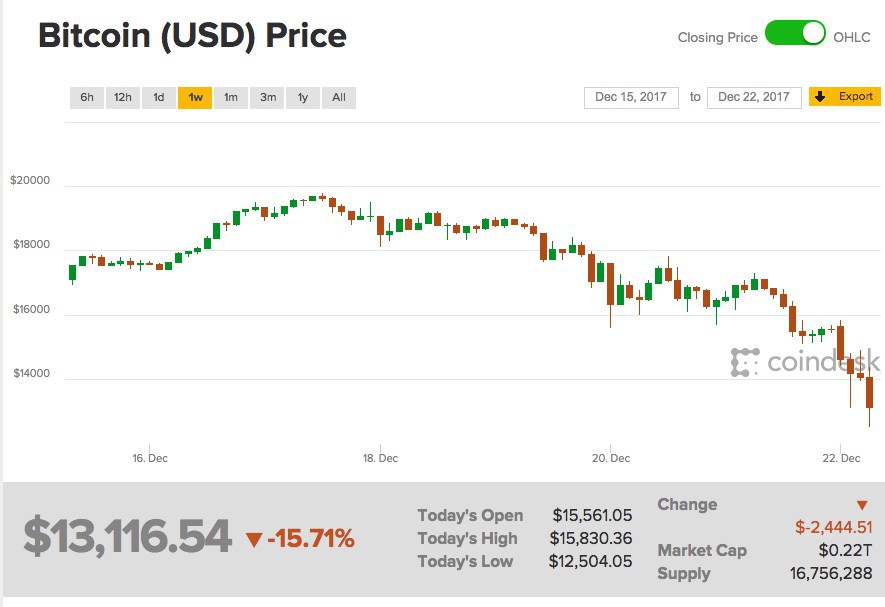Click the Closing Price label

pyautogui.click(x=717, y=37)
